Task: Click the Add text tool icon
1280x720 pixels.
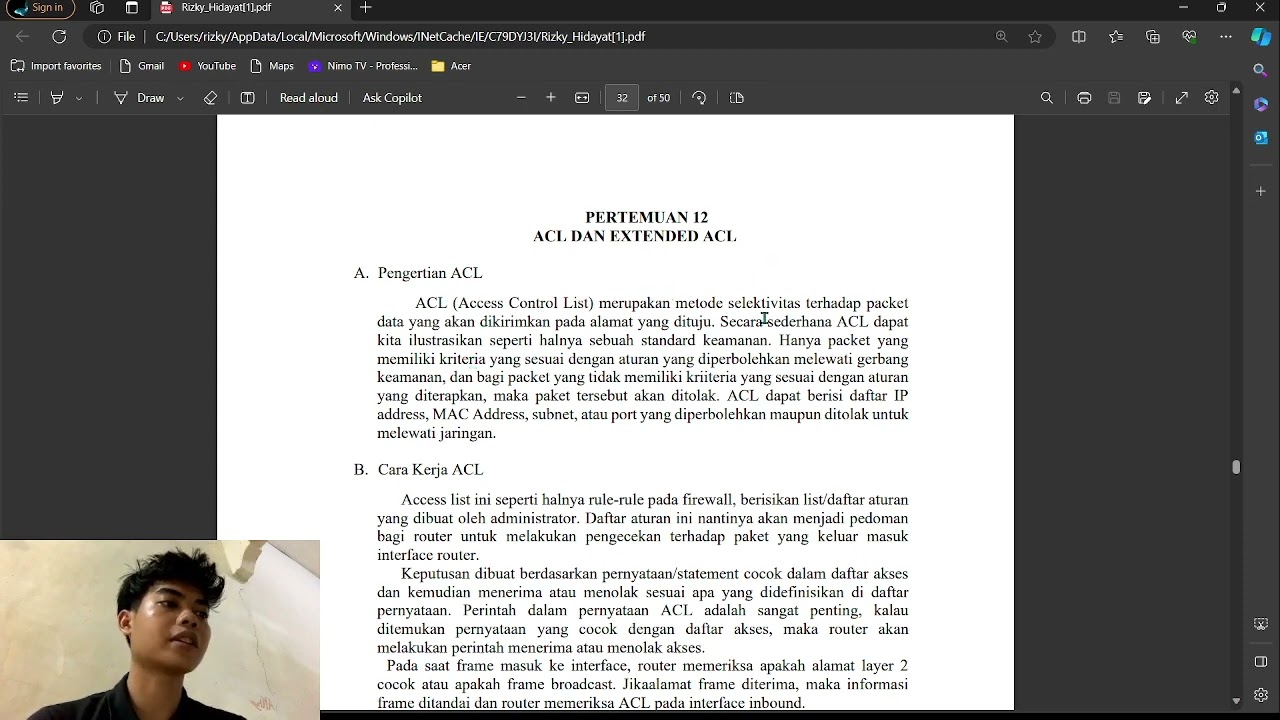Action: [248, 98]
